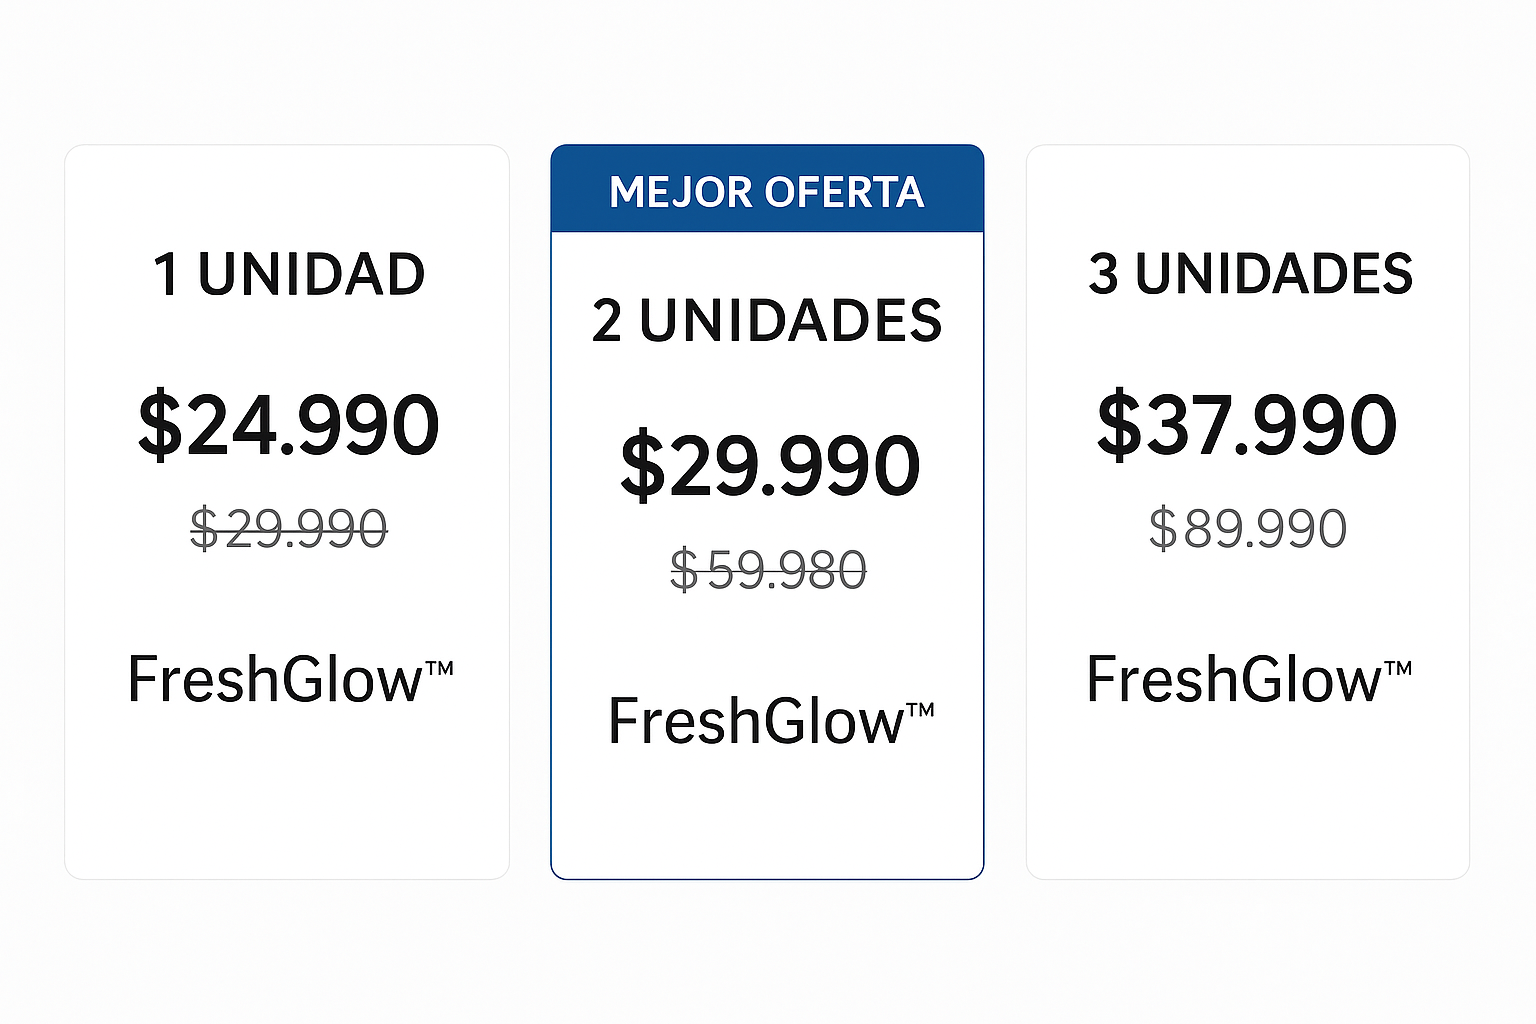The image size is (1536, 1024).
Task: Click the gray $89.990 original price
Action: pos(1248,528)
